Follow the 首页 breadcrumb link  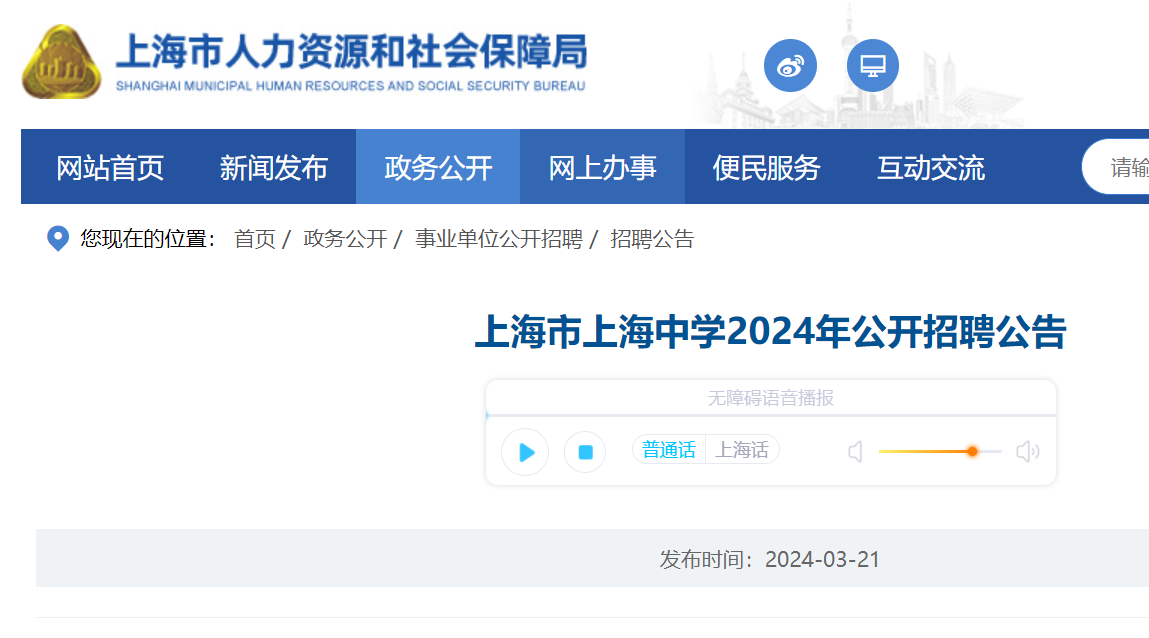(255, 239)
